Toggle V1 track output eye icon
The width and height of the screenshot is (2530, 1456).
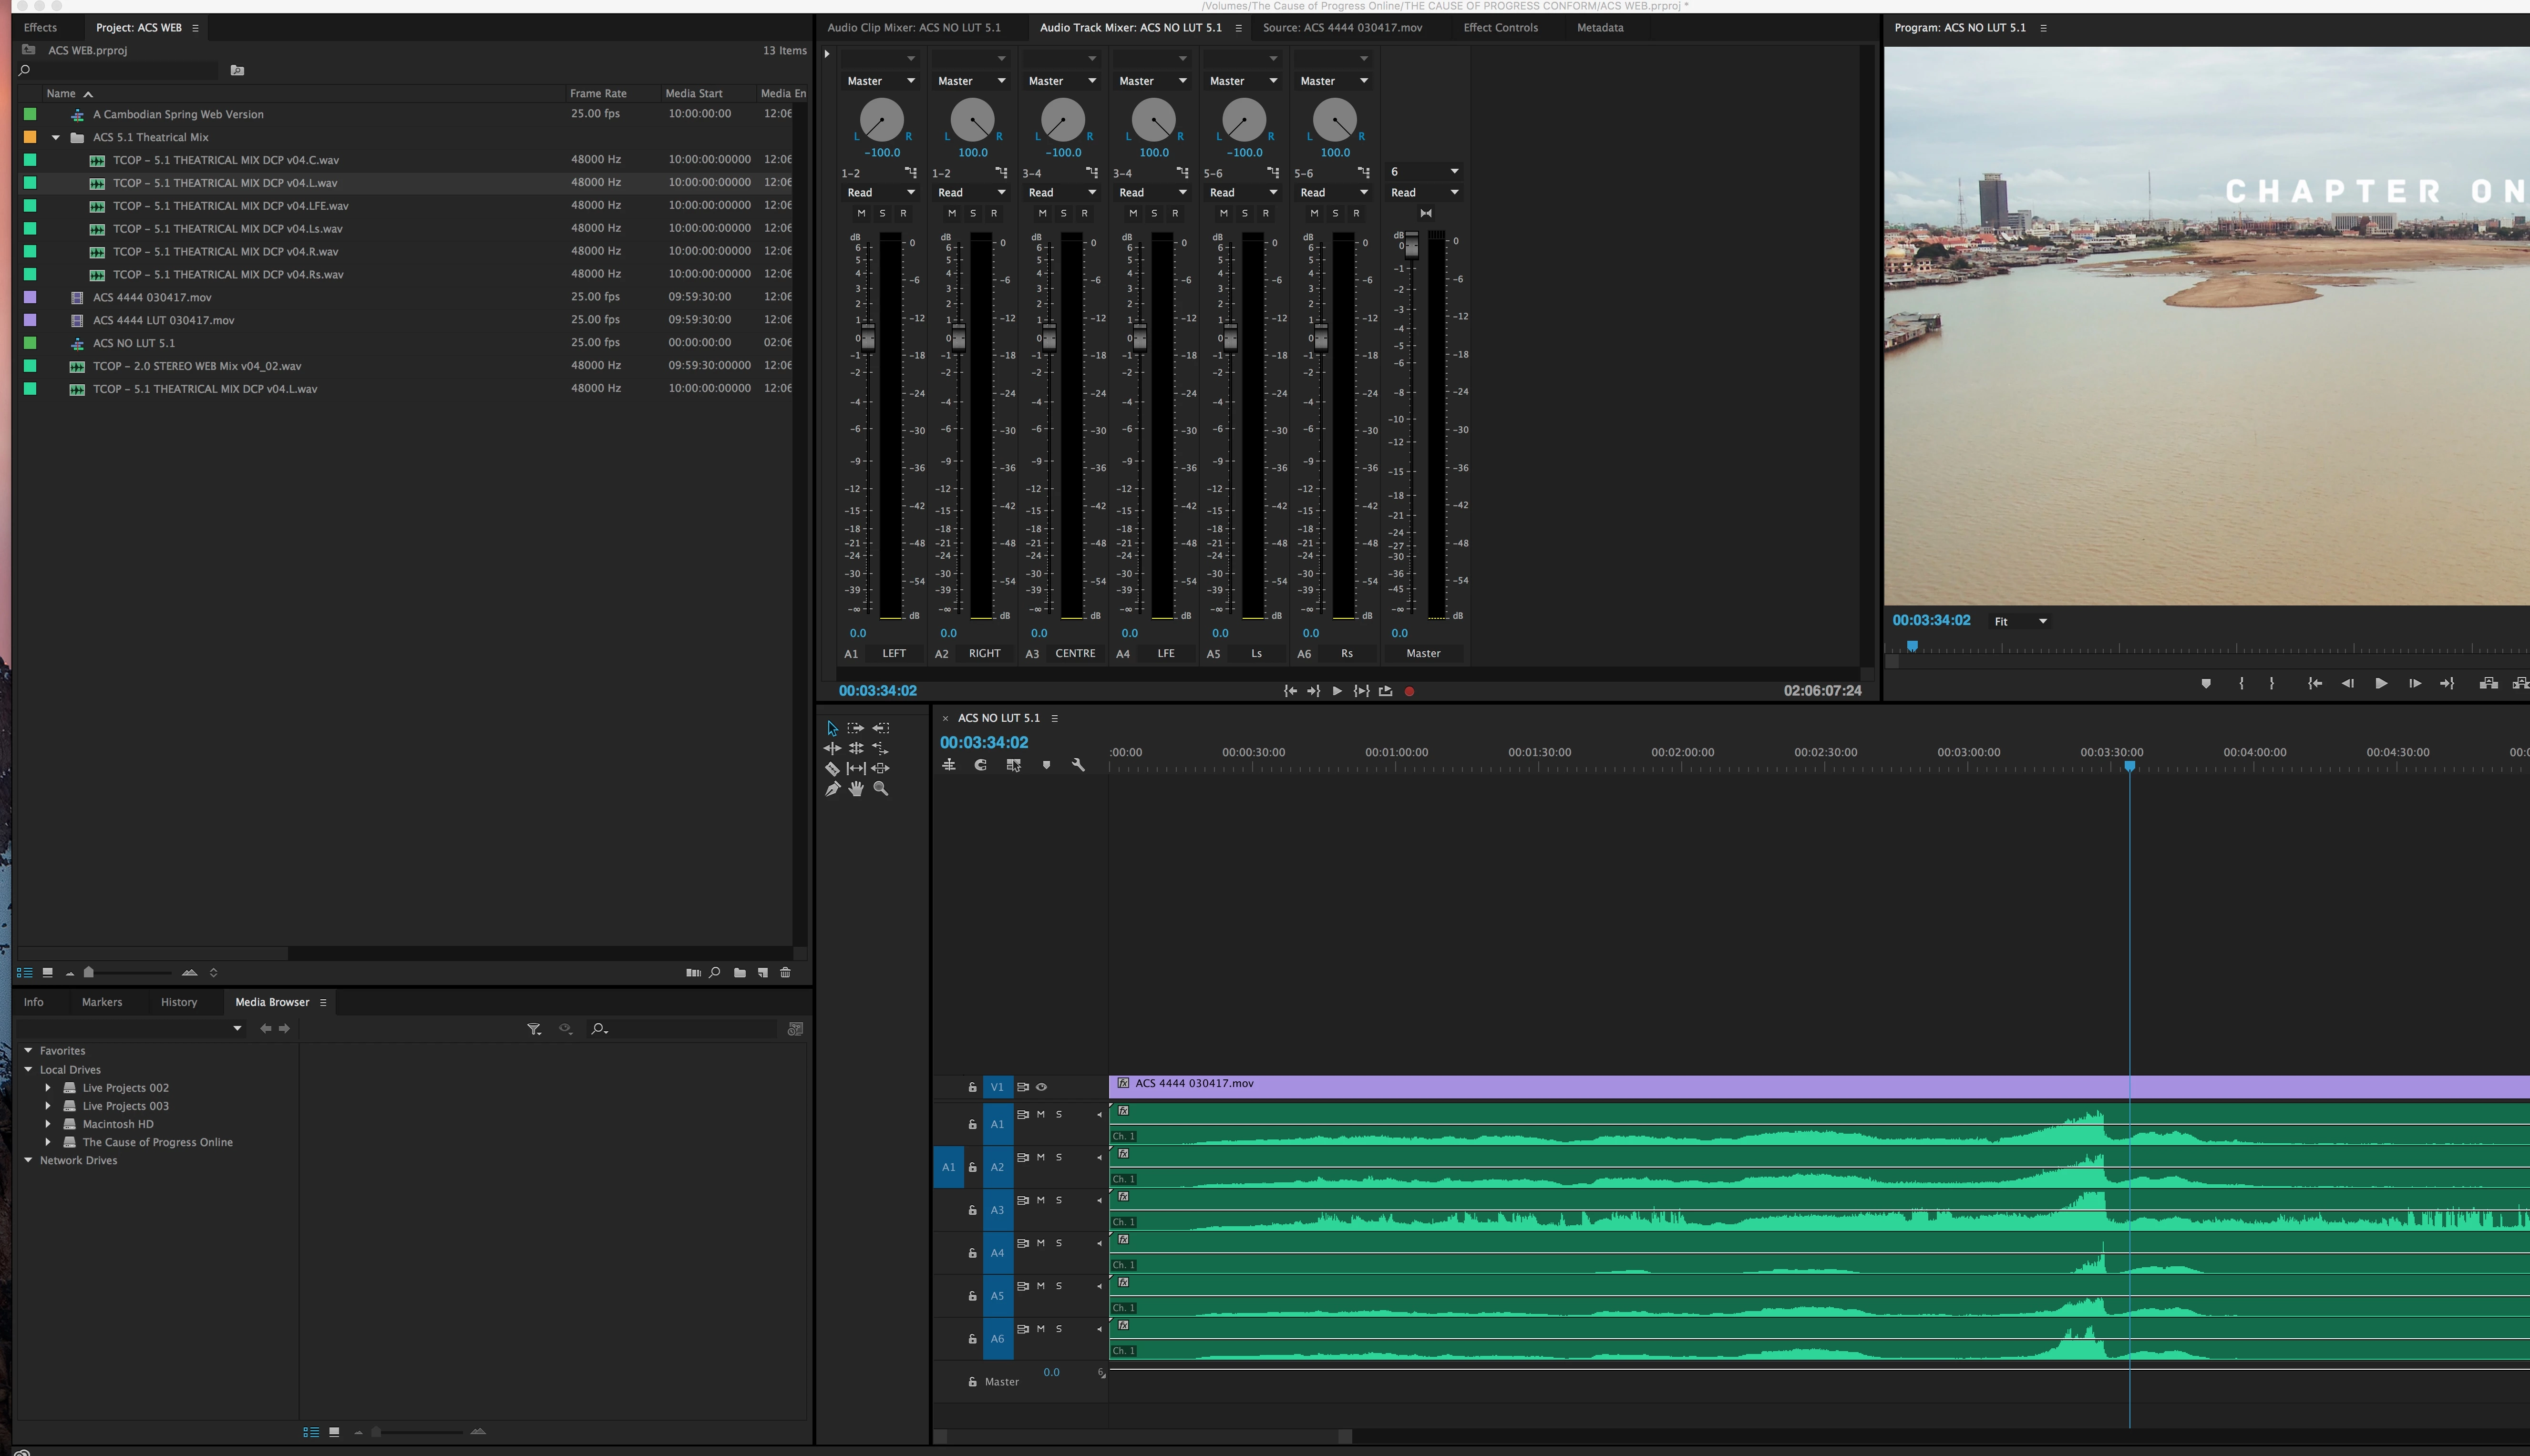[x=1041, y=1087]
